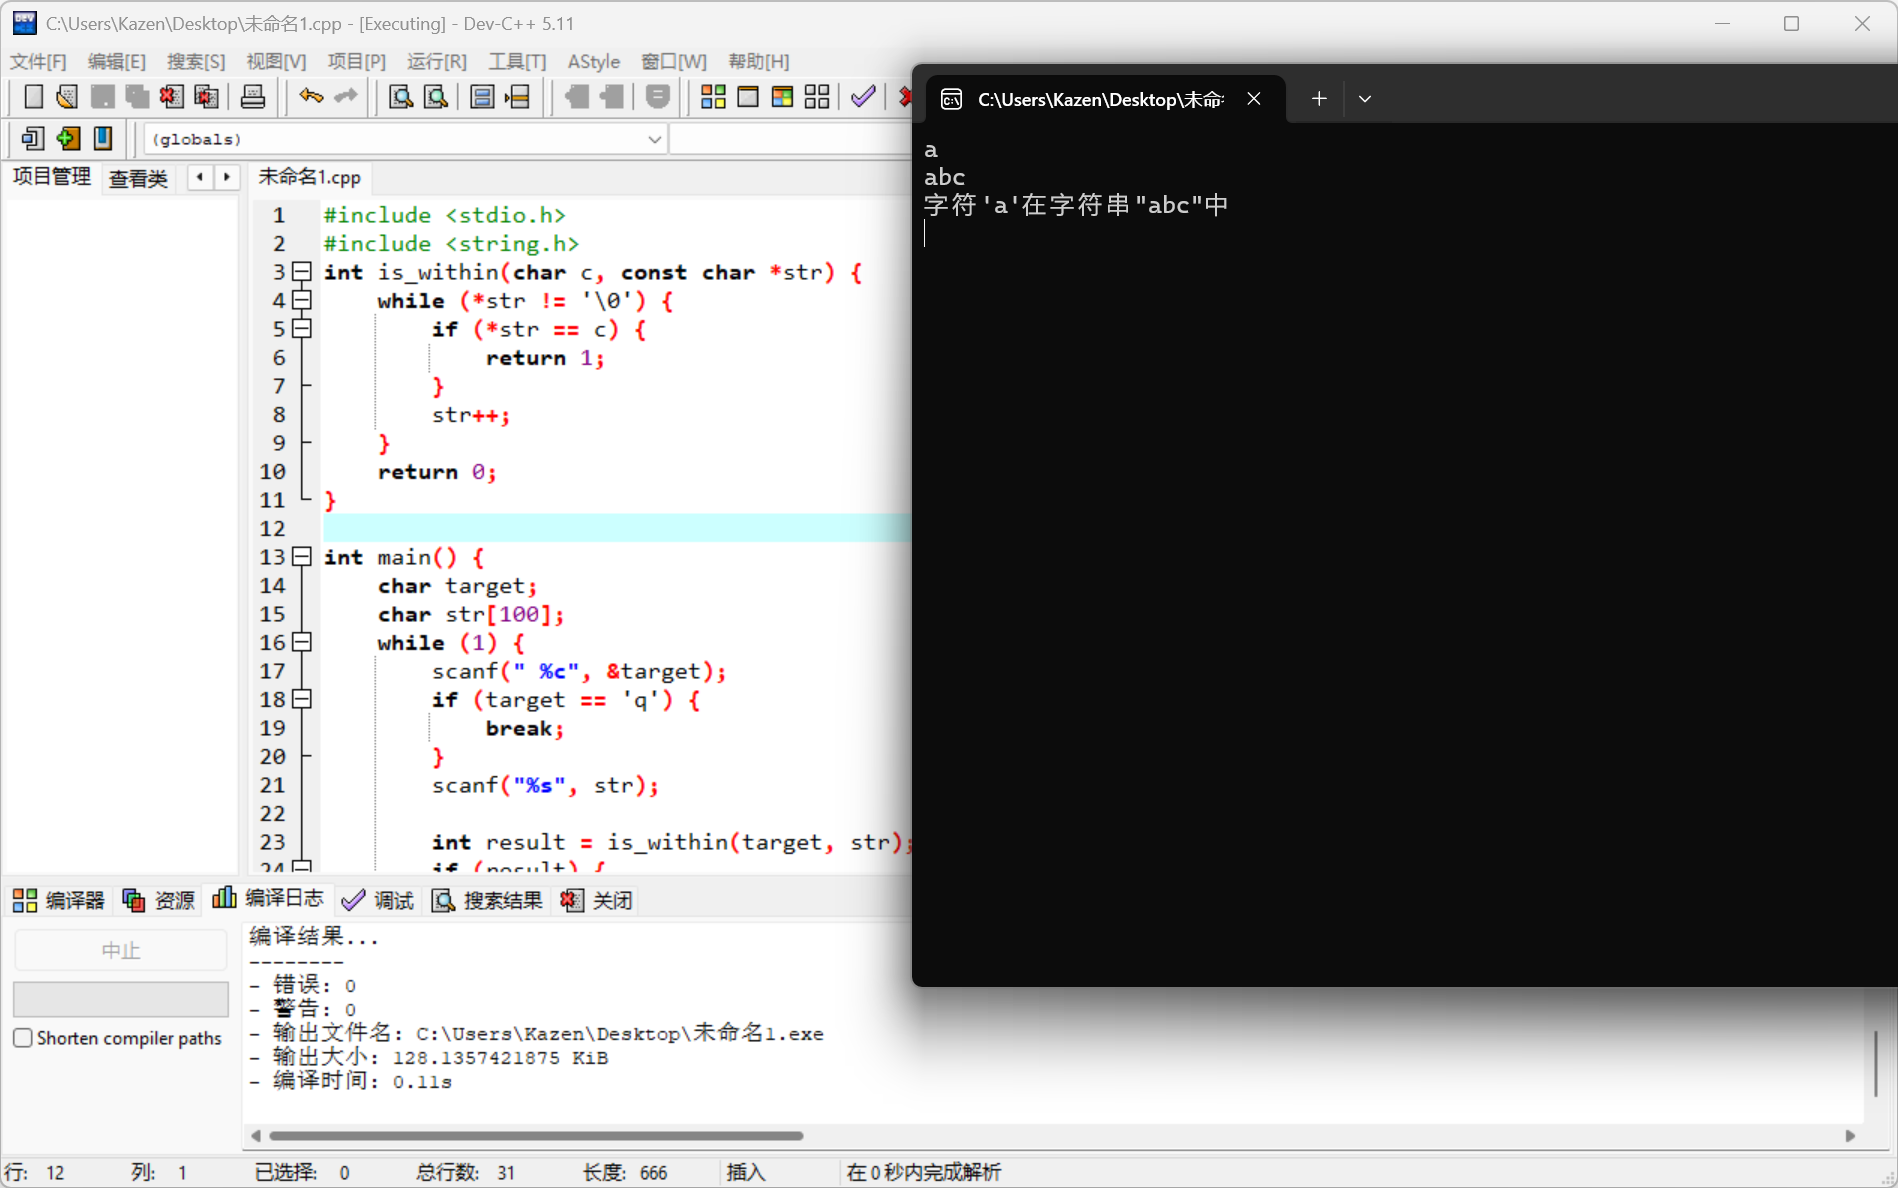Click the empty function combo box beside (globals)
This screenshot has height=1188, width=1898.
[x=791, y=139]
